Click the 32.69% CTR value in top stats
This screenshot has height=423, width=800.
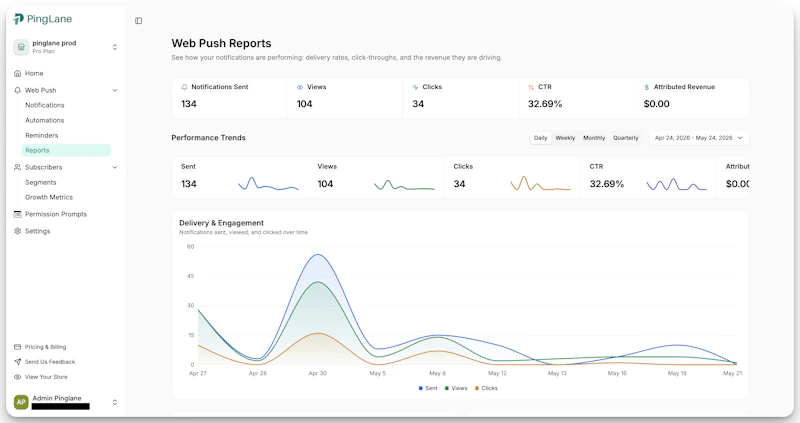click(545, 104)
